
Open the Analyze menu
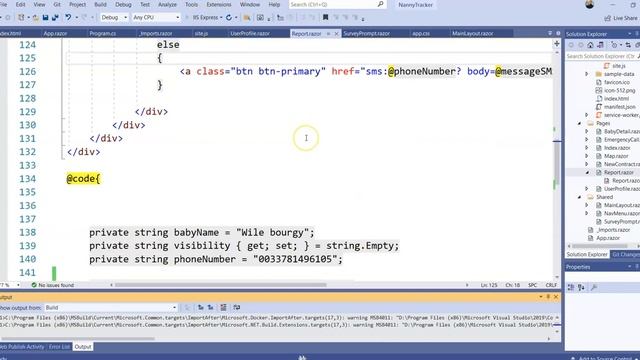tap(167, 4)
